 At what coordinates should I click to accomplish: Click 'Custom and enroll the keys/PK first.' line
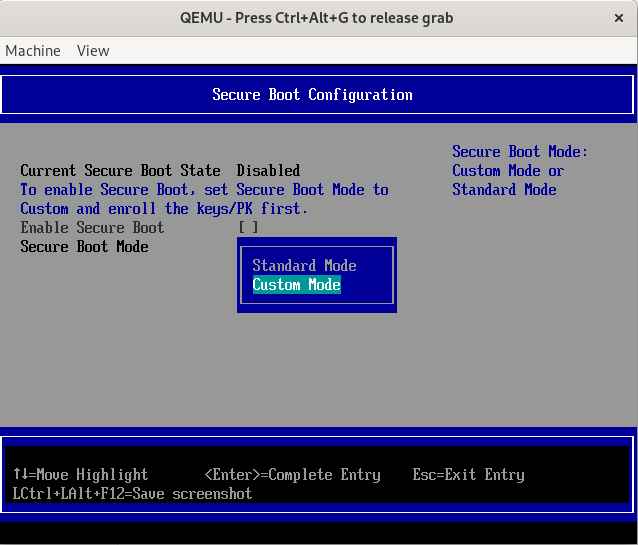point(164,209)
